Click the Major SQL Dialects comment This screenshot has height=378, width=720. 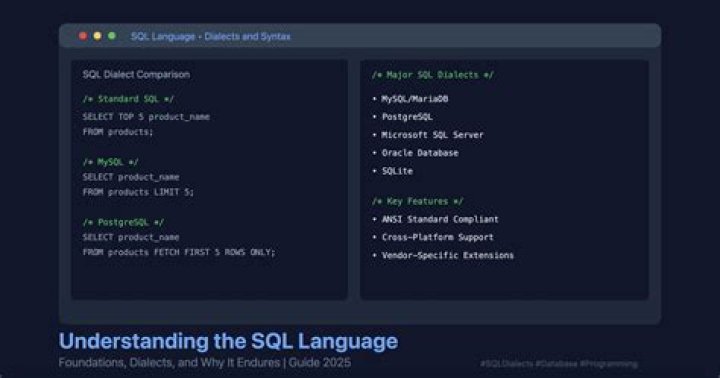(x=433, y=75)
